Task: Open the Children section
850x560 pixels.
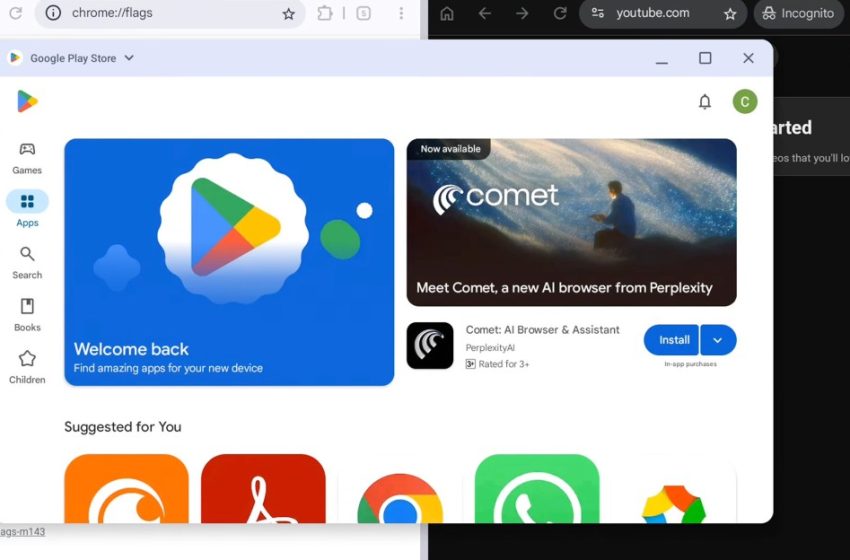Action: click(x=27, y=368)
